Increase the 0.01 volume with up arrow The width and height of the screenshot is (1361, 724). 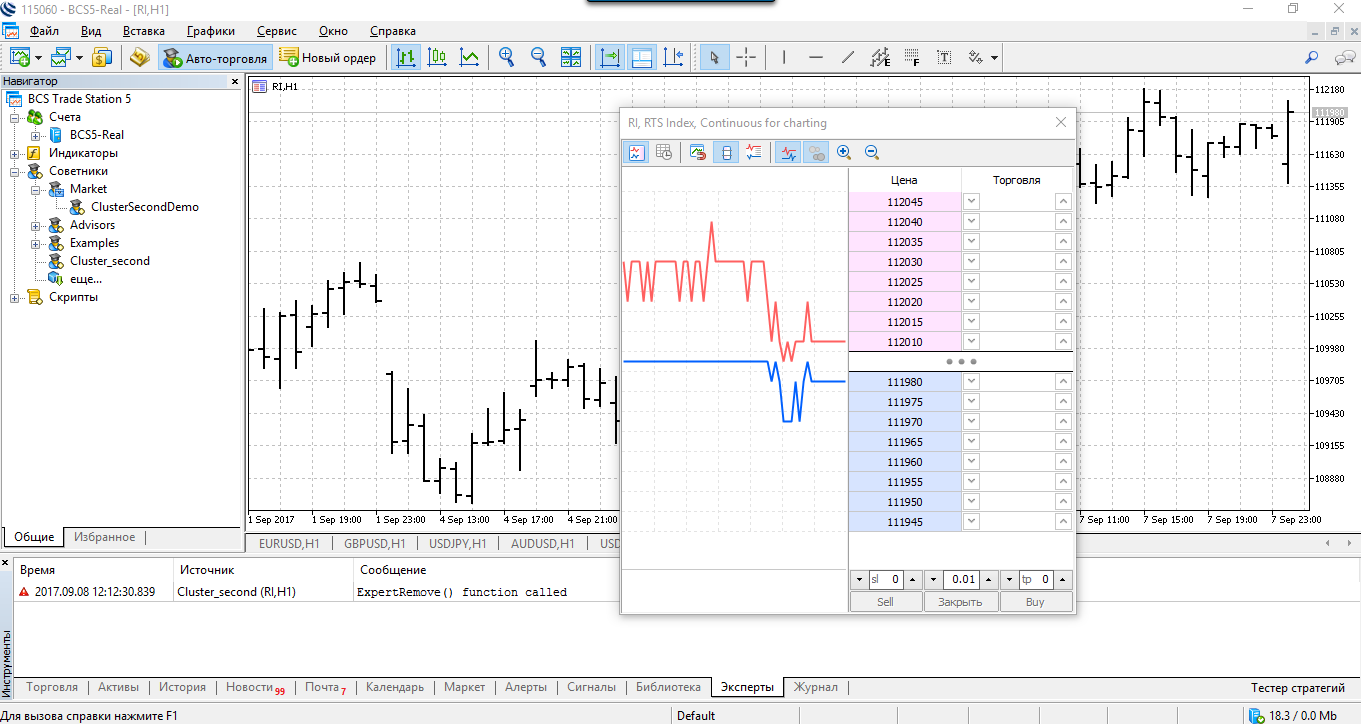click(987, 580)
